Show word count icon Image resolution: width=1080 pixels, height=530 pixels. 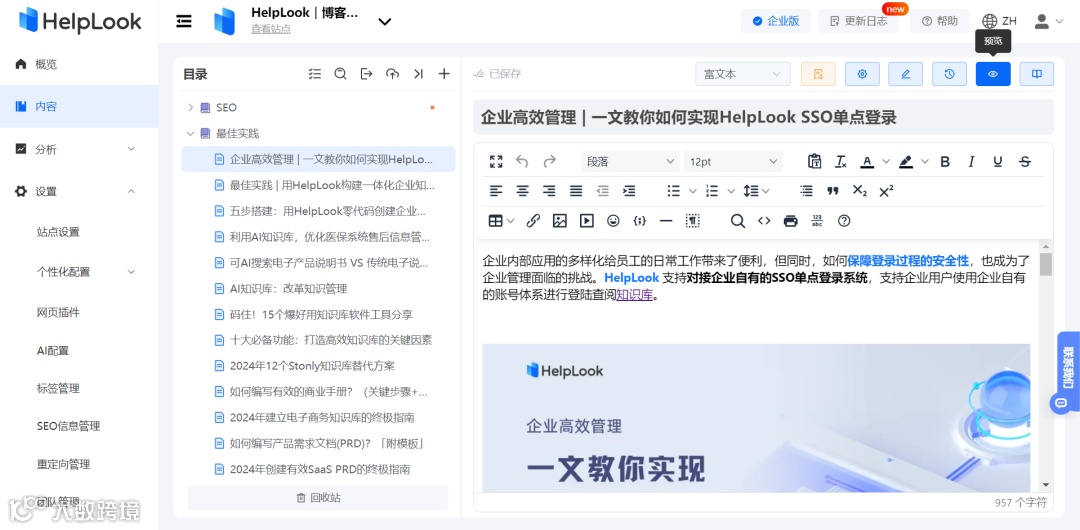pyautogui.click(x=818, y=221)
